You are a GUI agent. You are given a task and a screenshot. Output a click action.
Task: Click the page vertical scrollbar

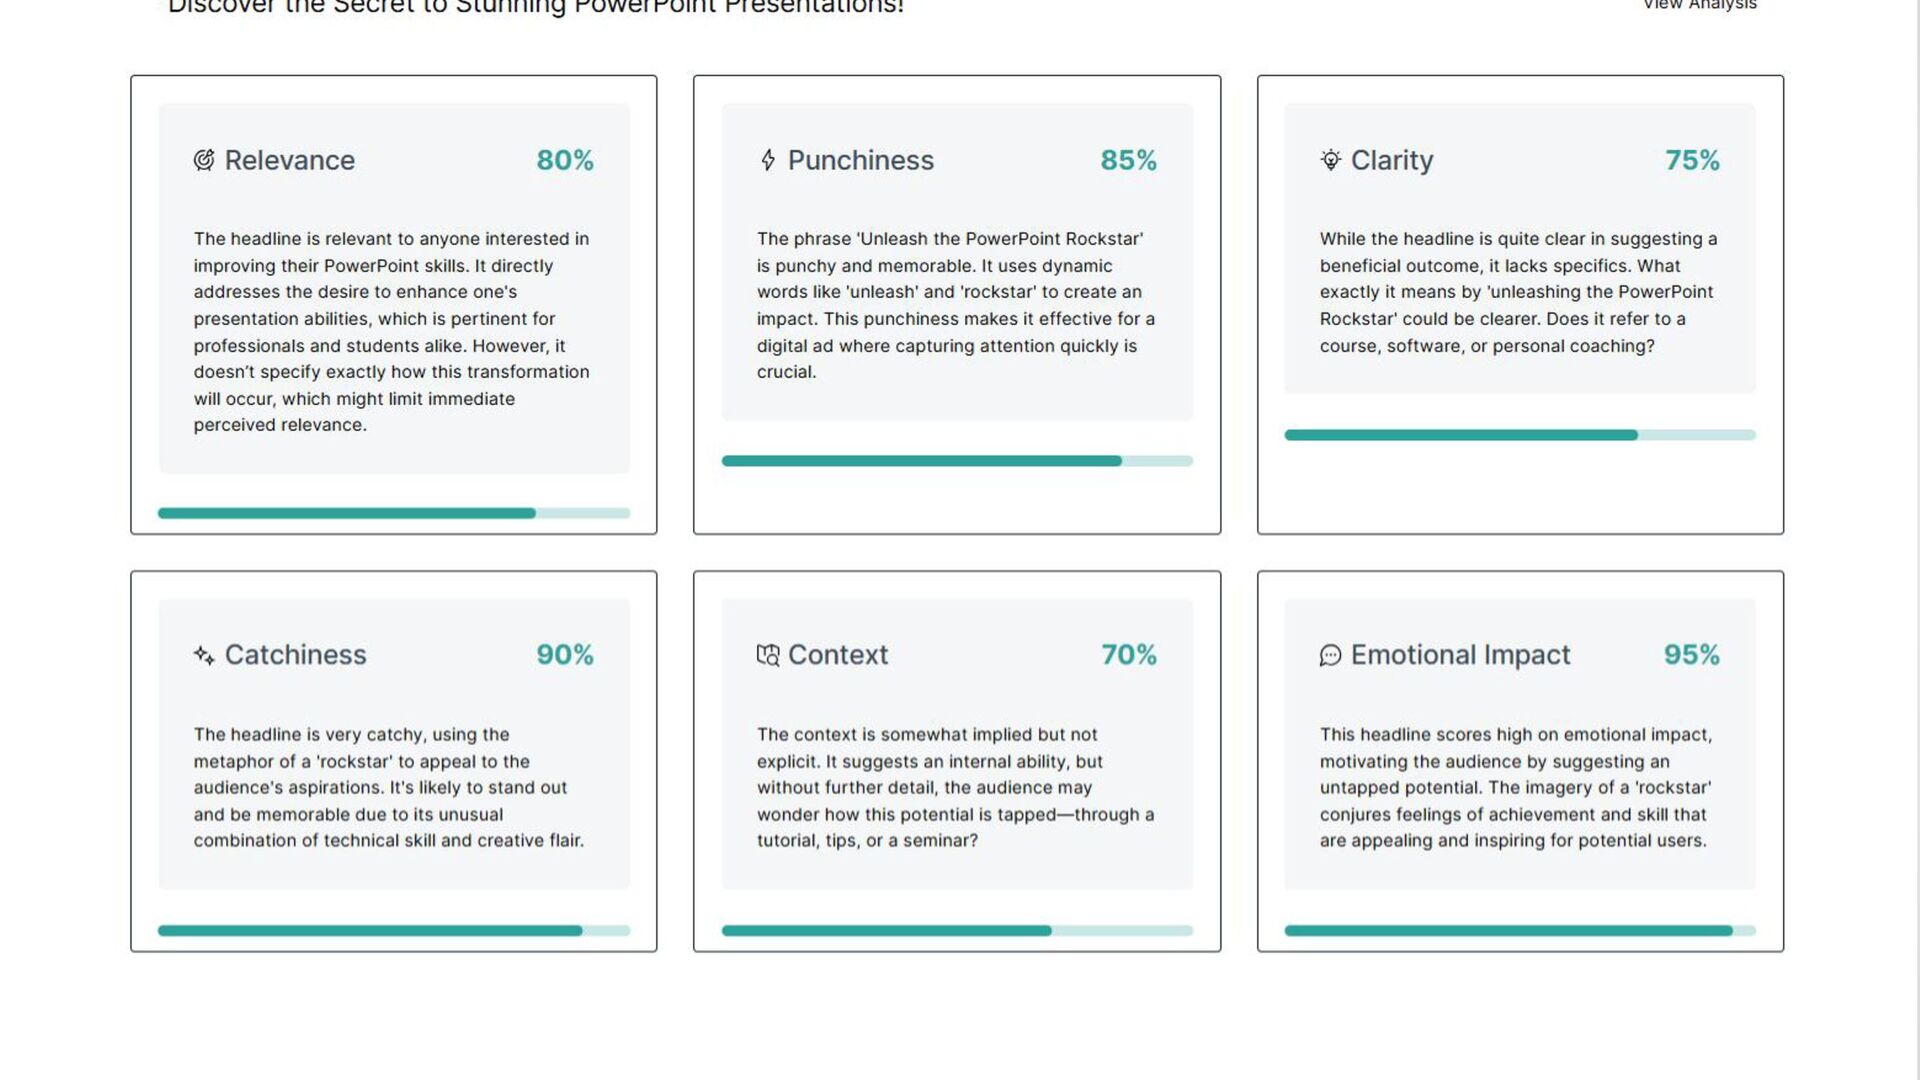pyautogui.click(x=1910, y=540)
